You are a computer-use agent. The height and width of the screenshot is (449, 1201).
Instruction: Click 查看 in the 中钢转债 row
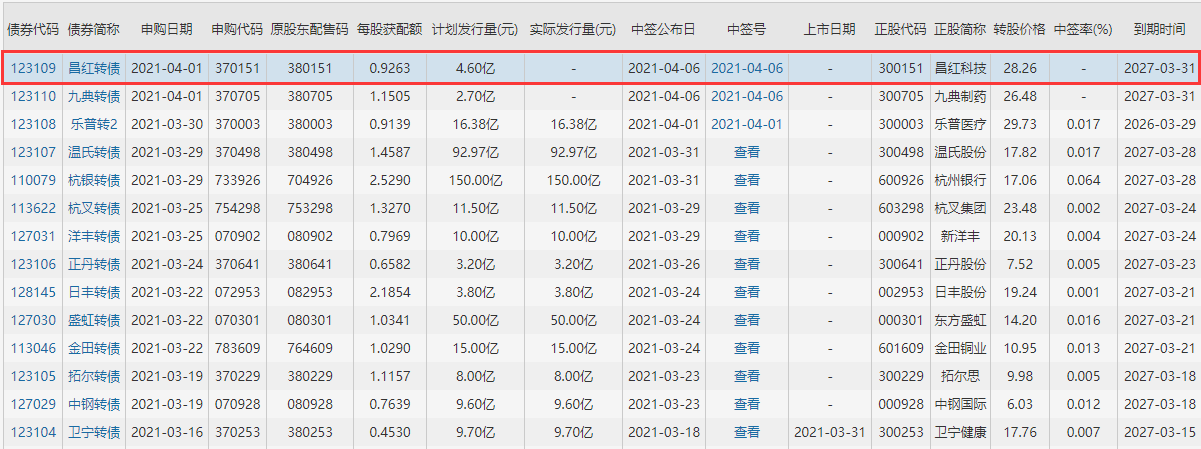coord(747,405)
